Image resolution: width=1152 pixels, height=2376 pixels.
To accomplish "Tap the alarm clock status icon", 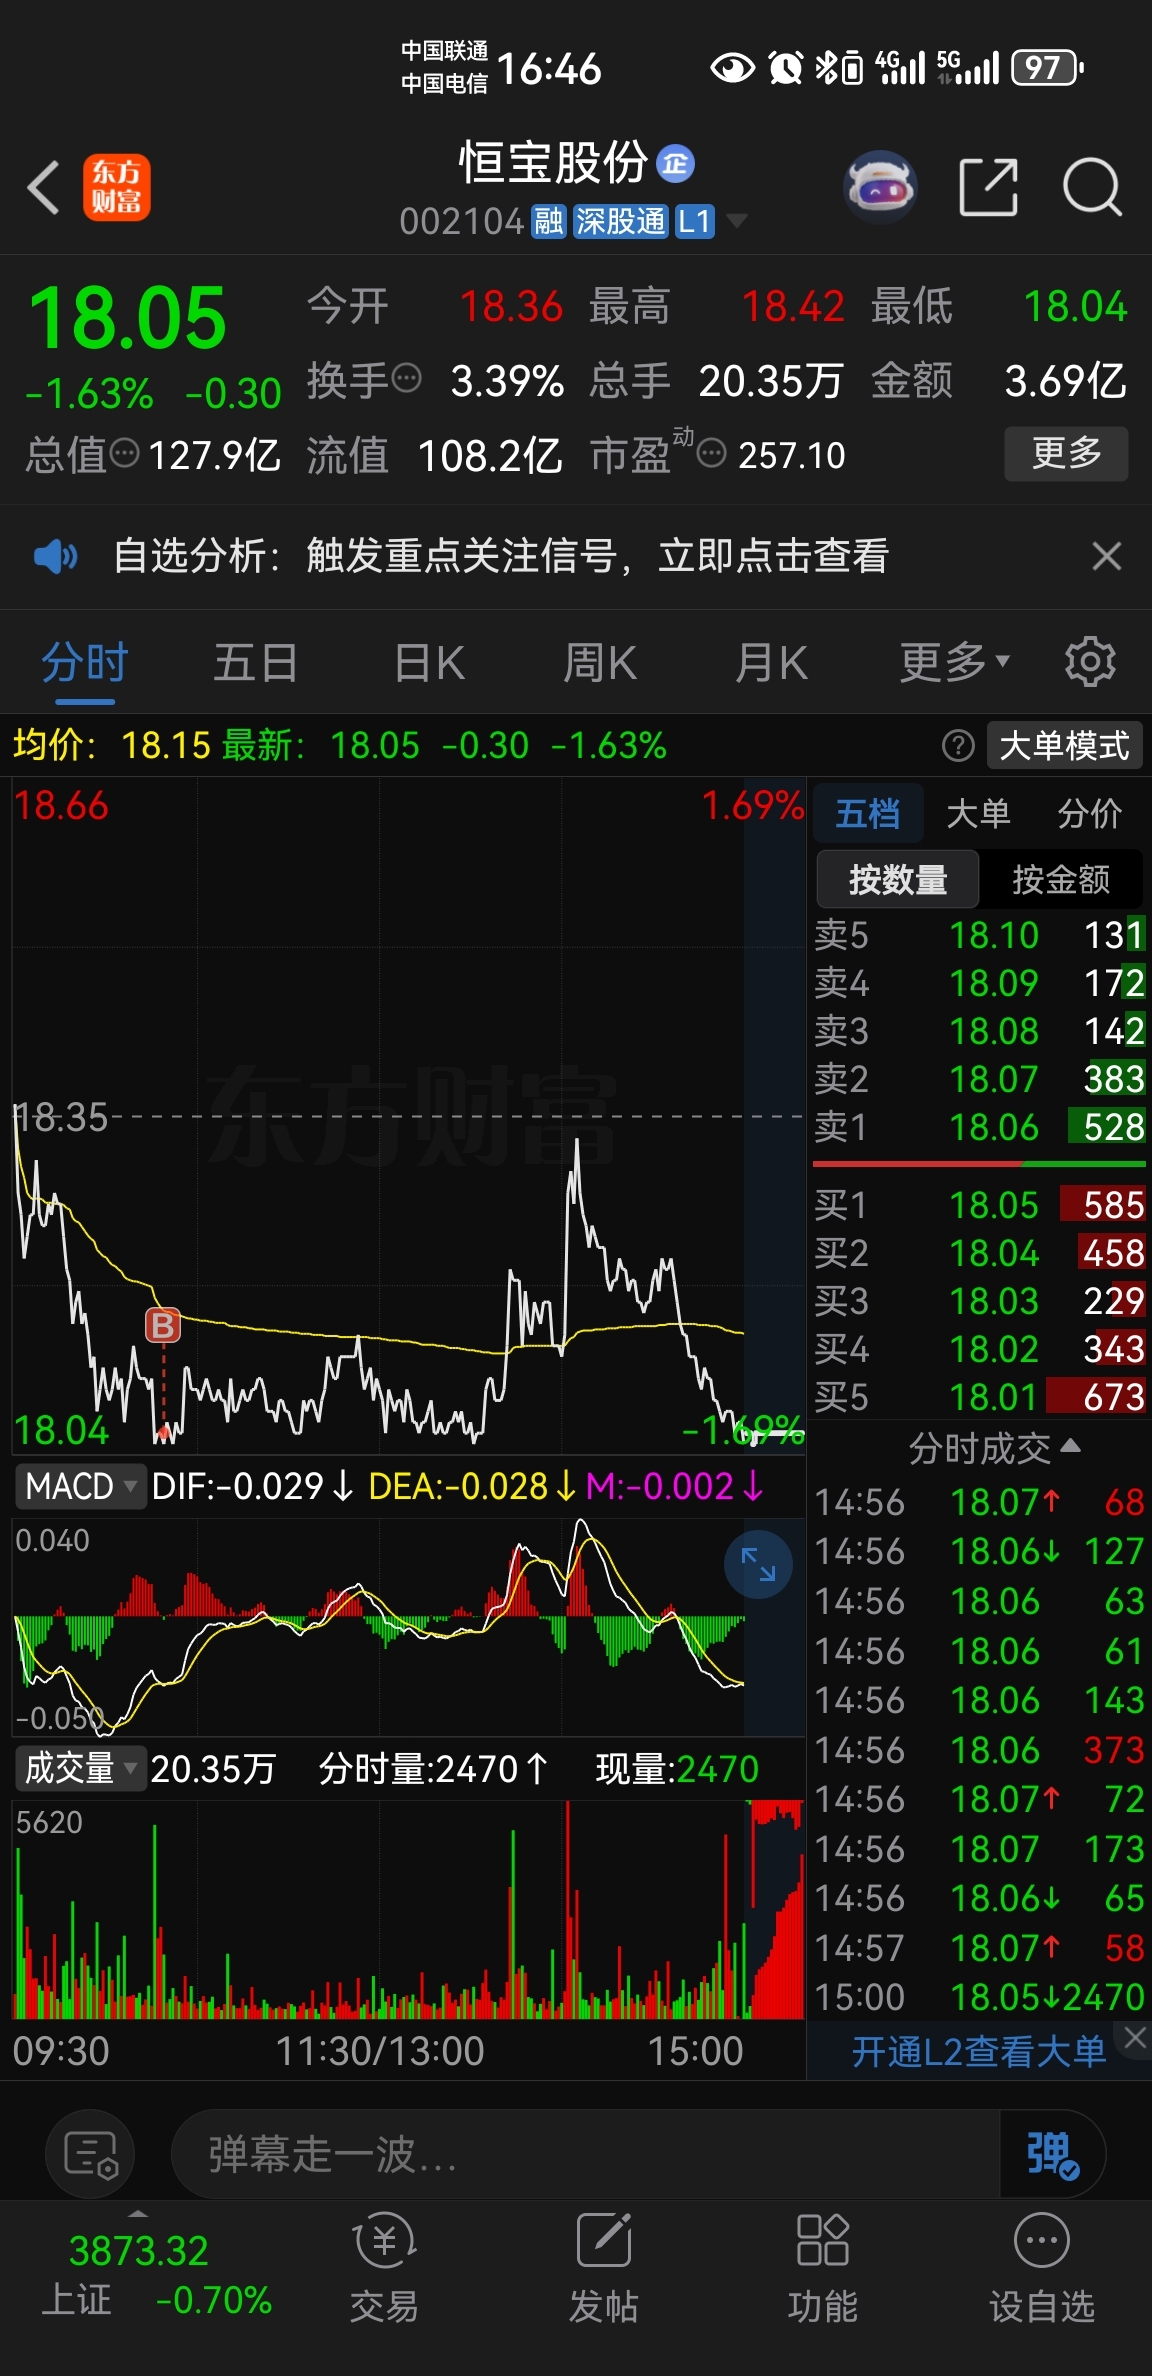I will click(785, 68).
